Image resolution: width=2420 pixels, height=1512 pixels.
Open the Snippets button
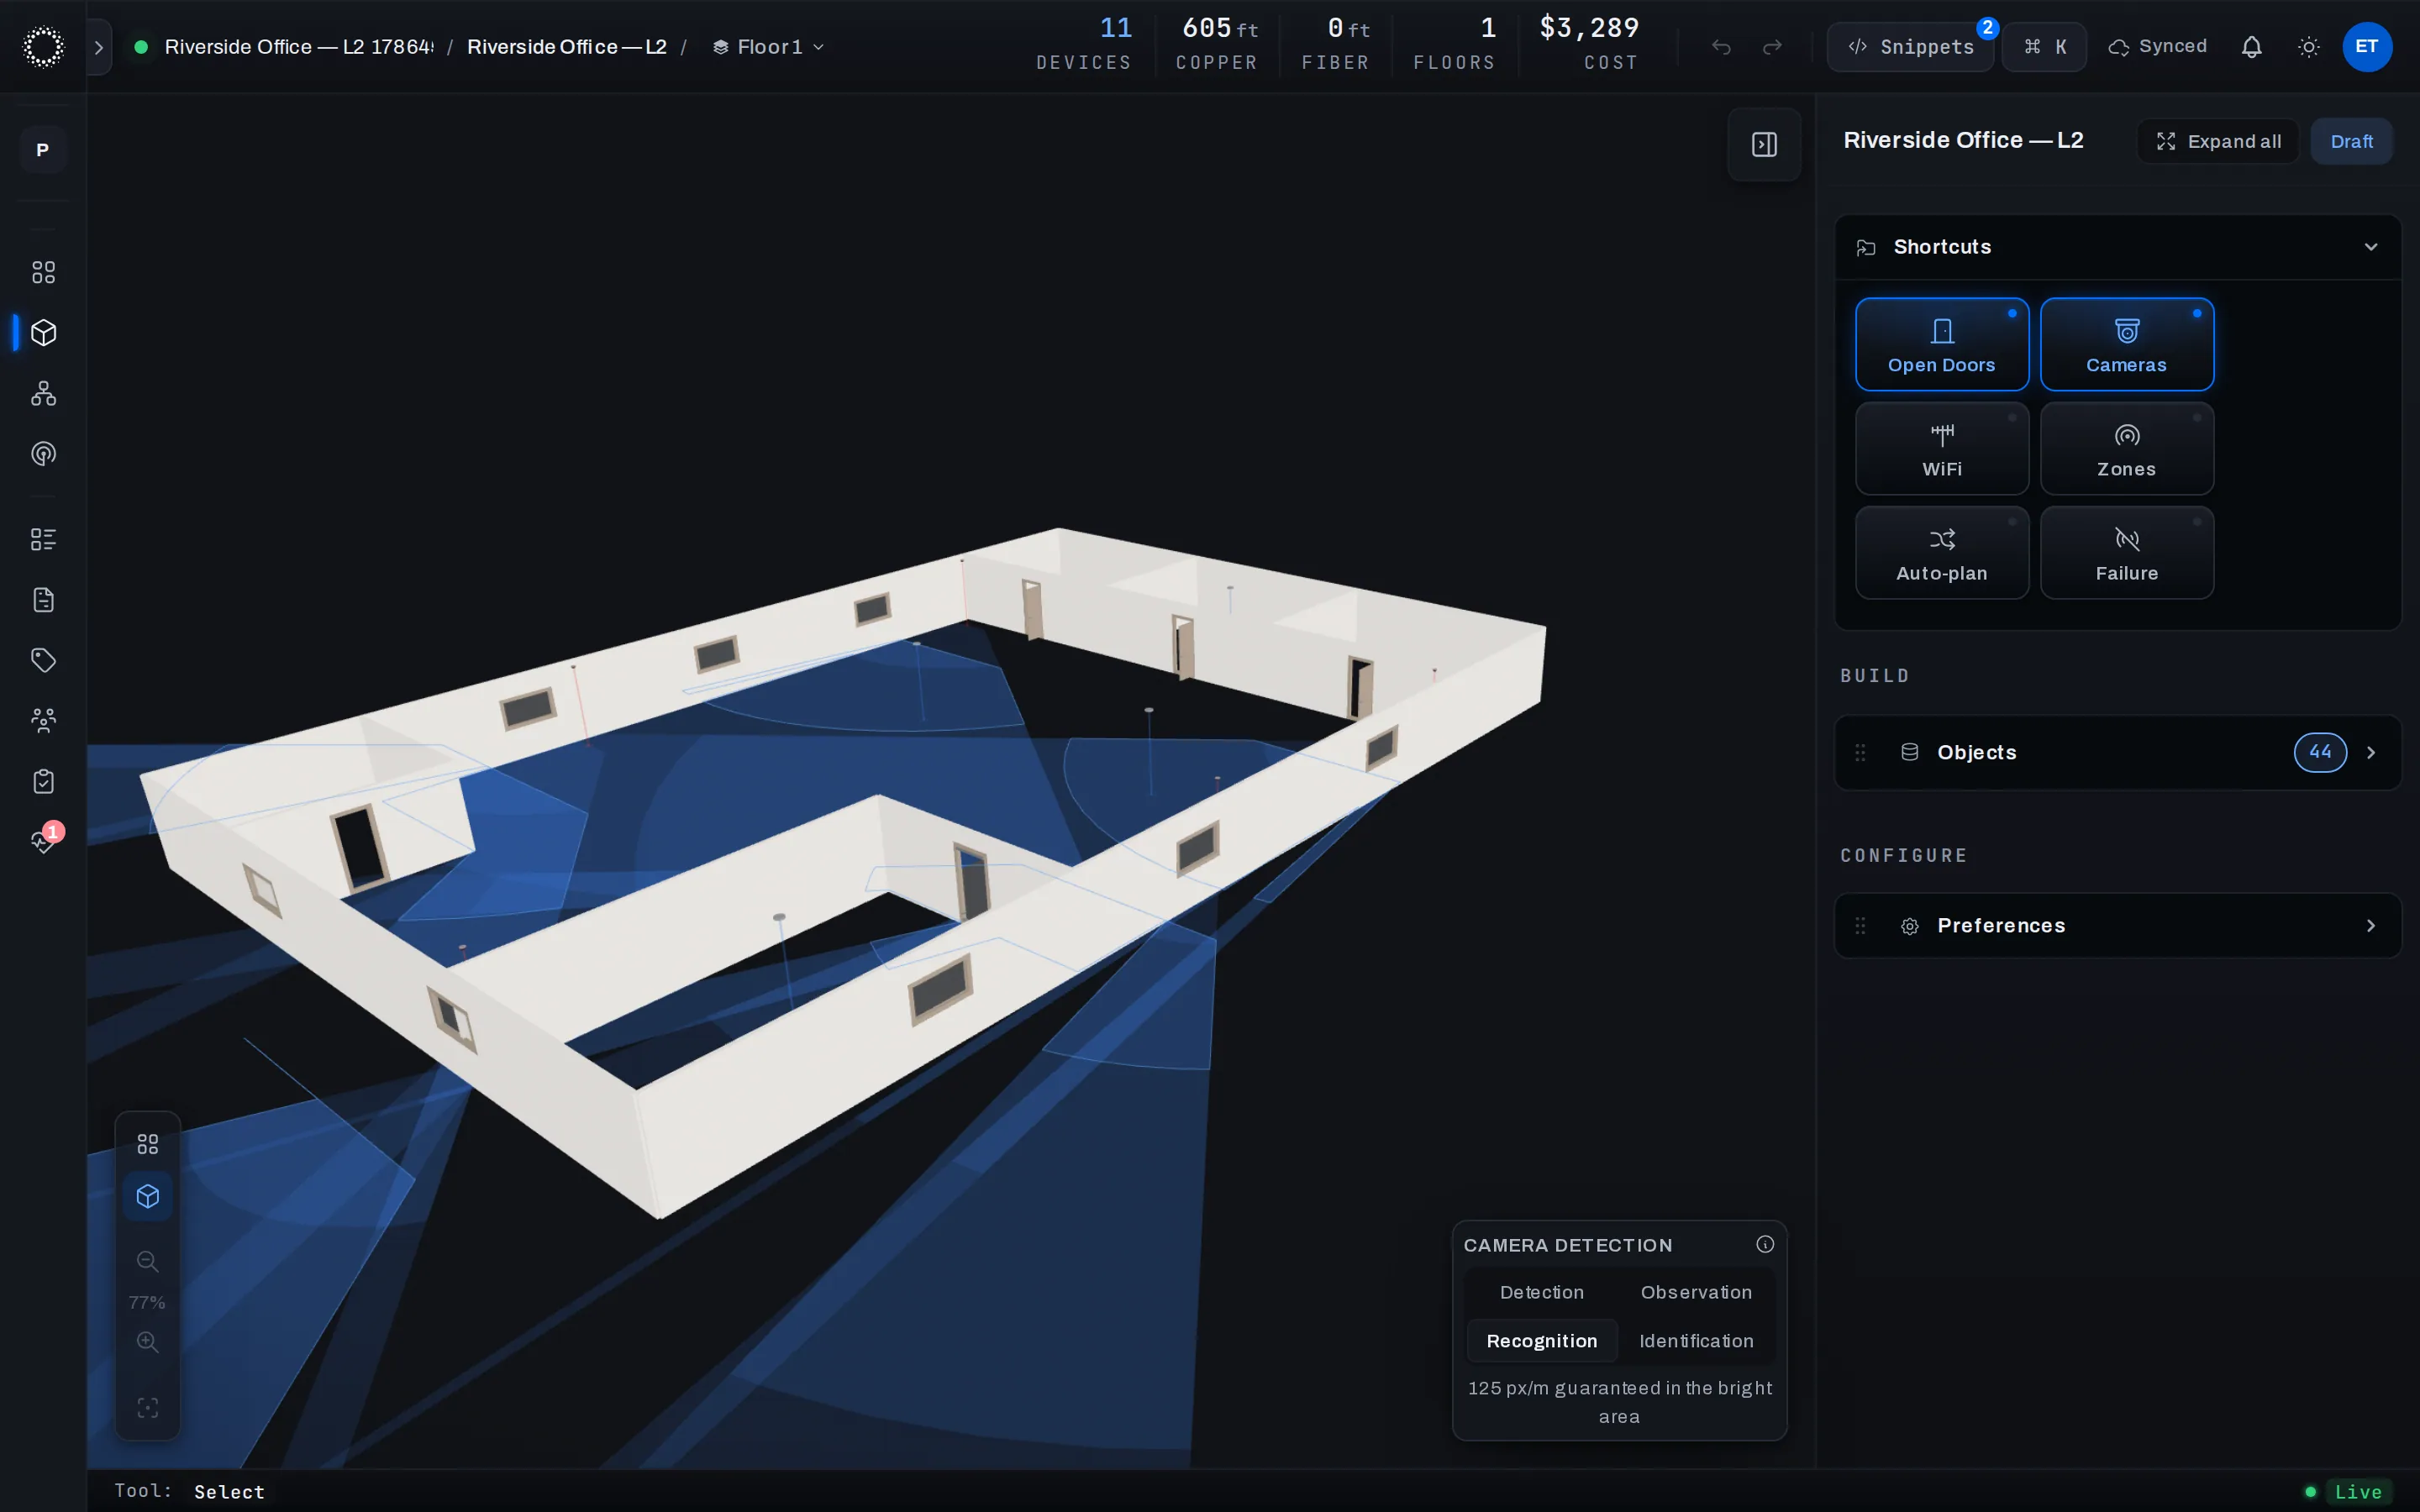coord(1910,47)
